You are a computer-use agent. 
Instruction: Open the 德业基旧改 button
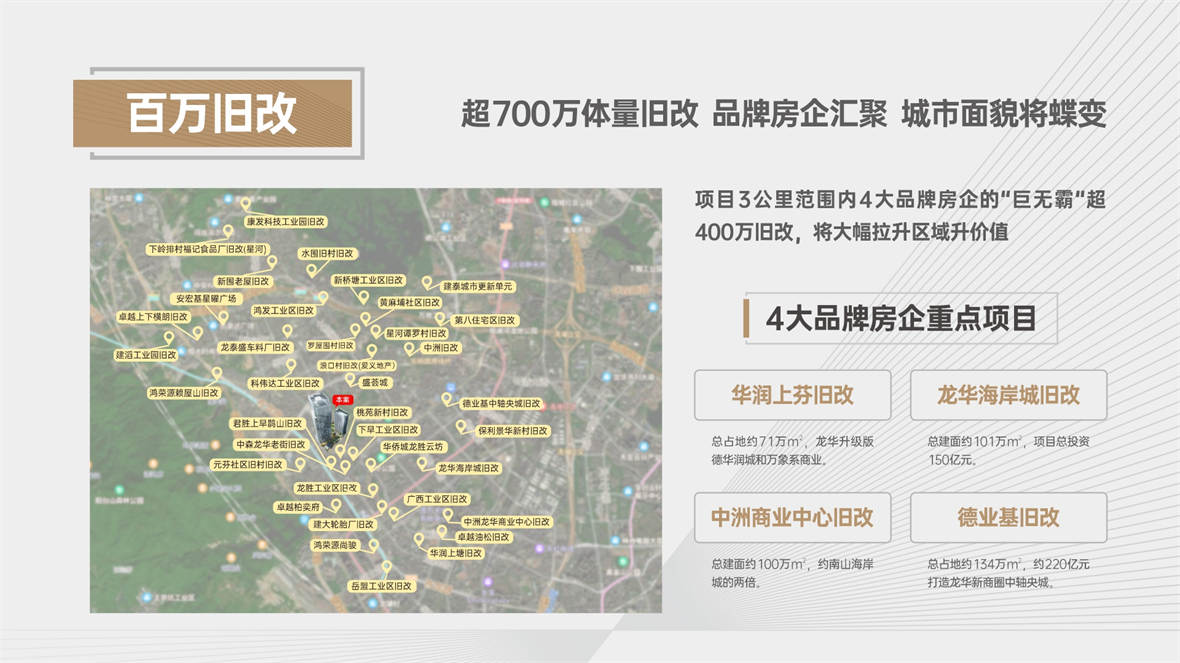1008,518
